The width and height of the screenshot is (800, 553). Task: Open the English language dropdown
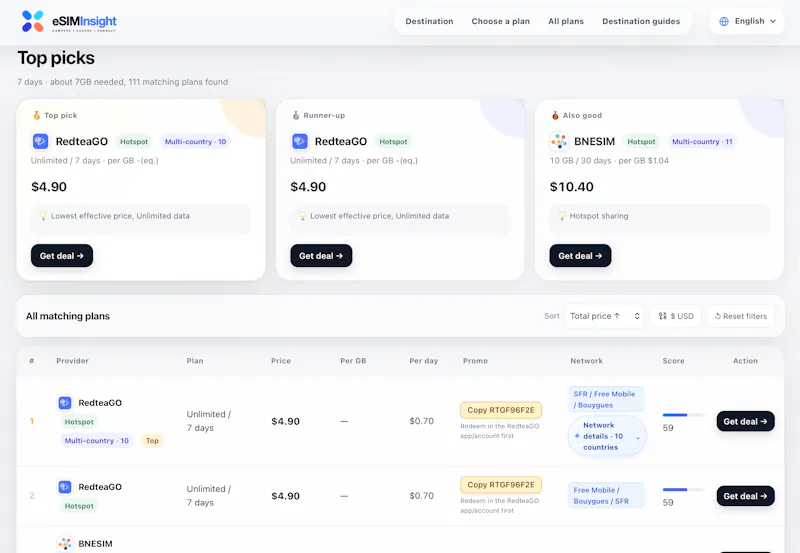click(x=747, y=21)
